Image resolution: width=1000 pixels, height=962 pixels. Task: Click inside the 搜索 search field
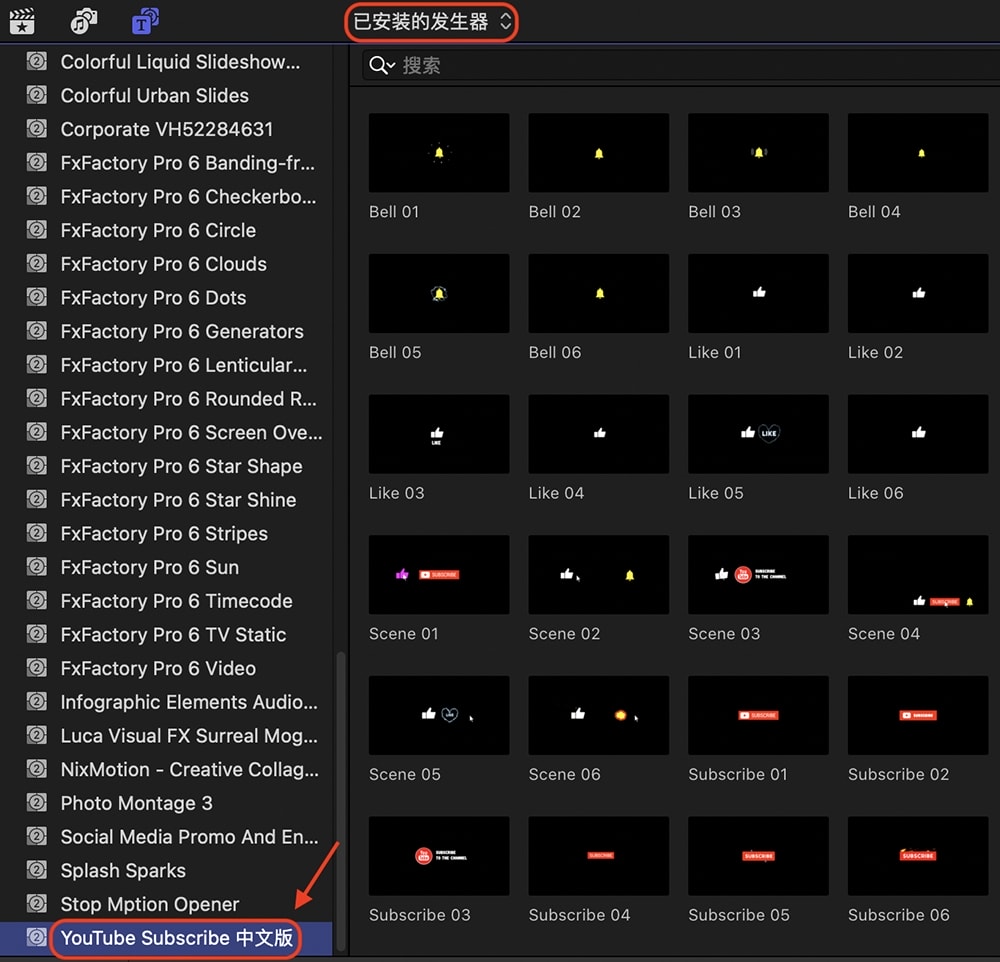(x=680, y=66)
